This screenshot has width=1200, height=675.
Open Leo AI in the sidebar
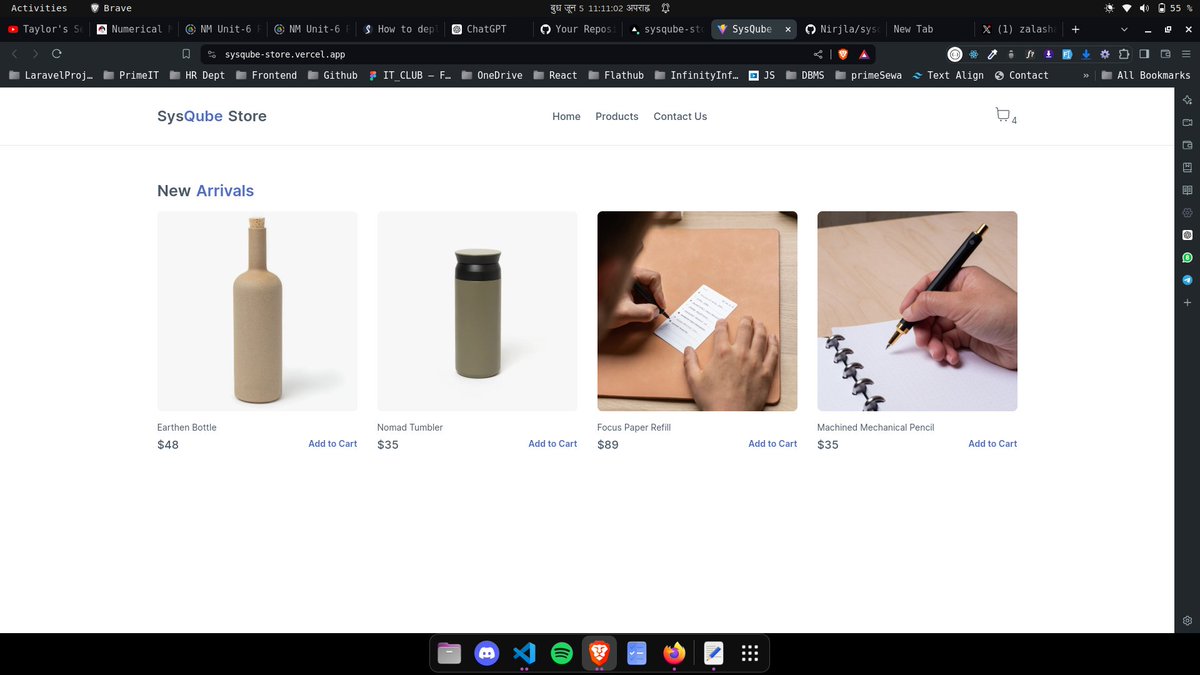[1187, 100]
